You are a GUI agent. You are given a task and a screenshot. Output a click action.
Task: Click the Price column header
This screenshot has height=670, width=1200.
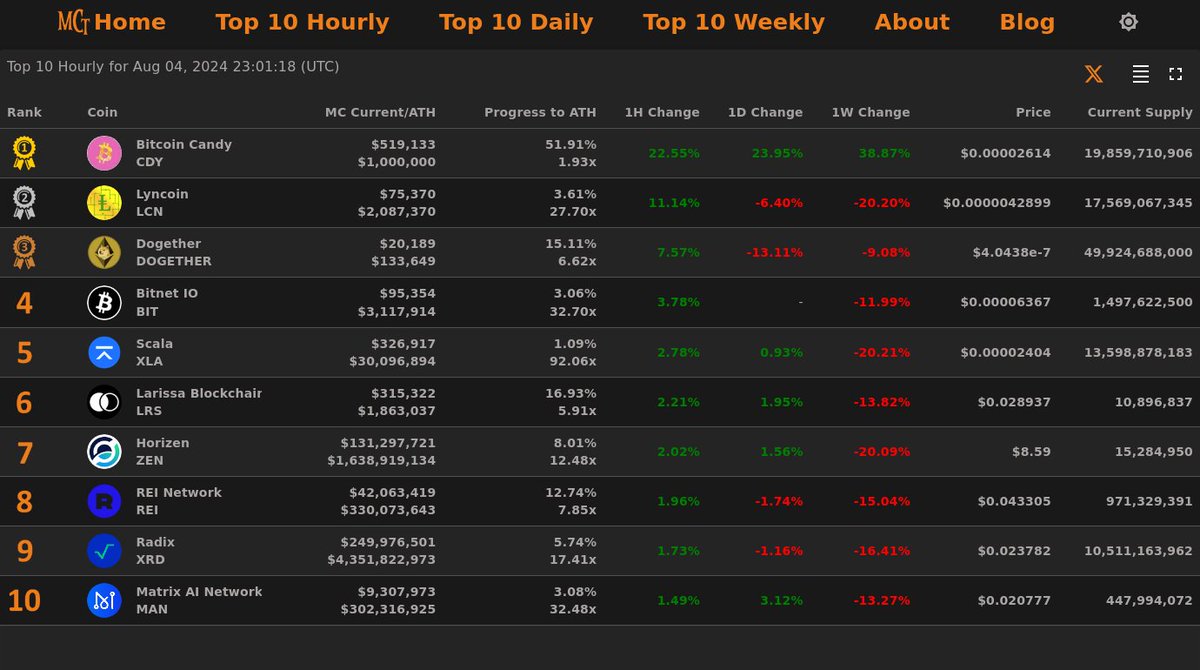(x=1033, y=112)
